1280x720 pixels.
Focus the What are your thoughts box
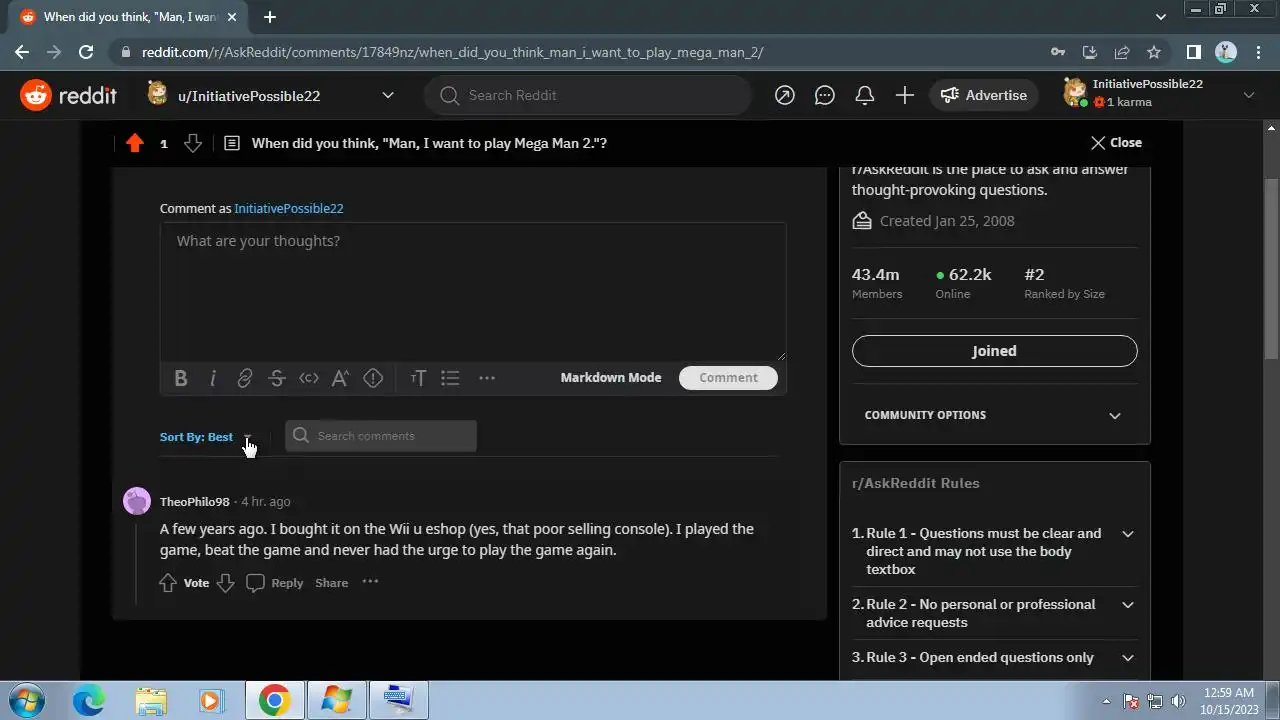point(473,291)
